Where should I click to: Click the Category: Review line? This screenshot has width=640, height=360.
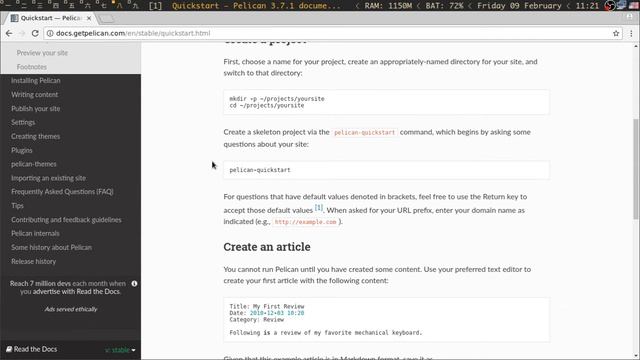tap(256, 320)
